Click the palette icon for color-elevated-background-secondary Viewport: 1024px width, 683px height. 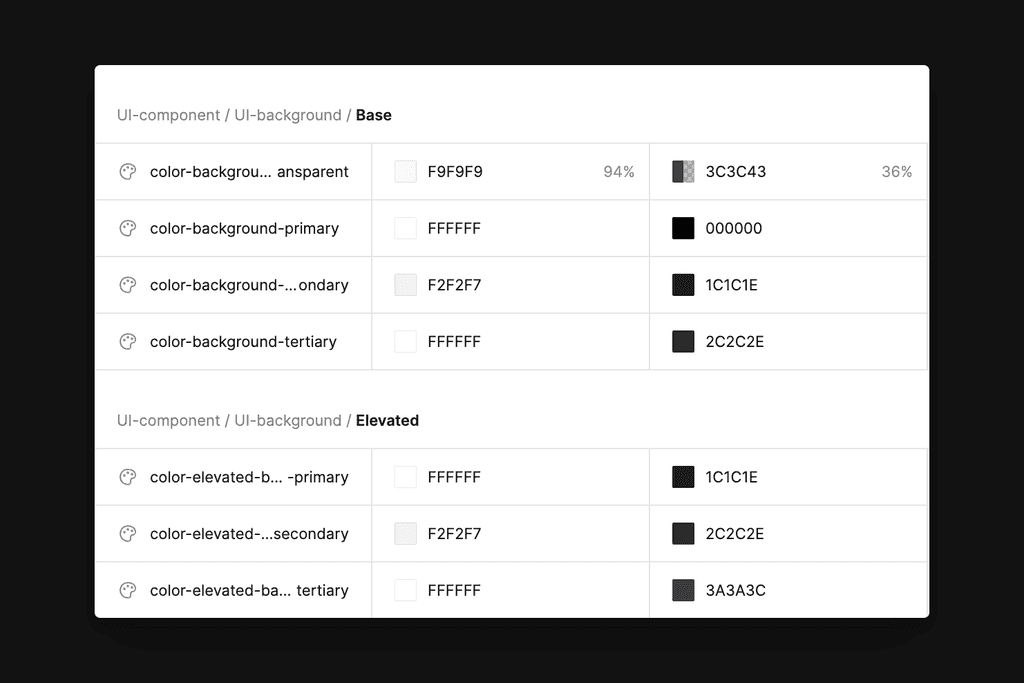pos(127,533)
